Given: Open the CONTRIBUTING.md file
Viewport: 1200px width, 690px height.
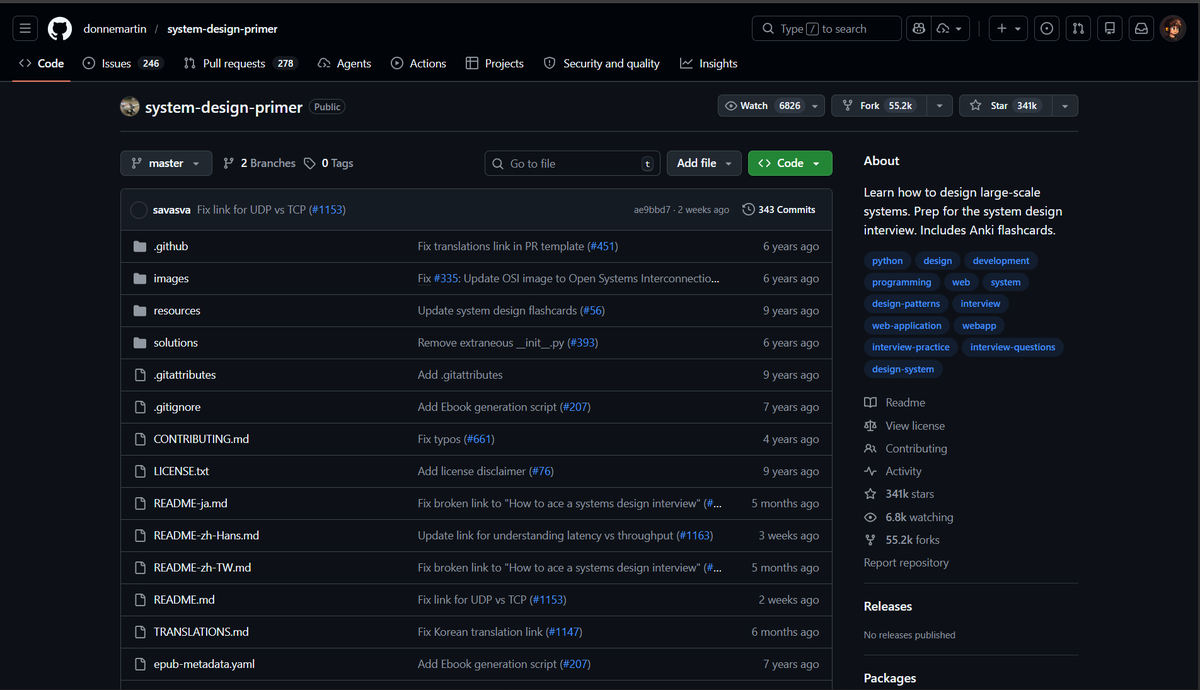Looking at the screenshot, I should 201,439.
